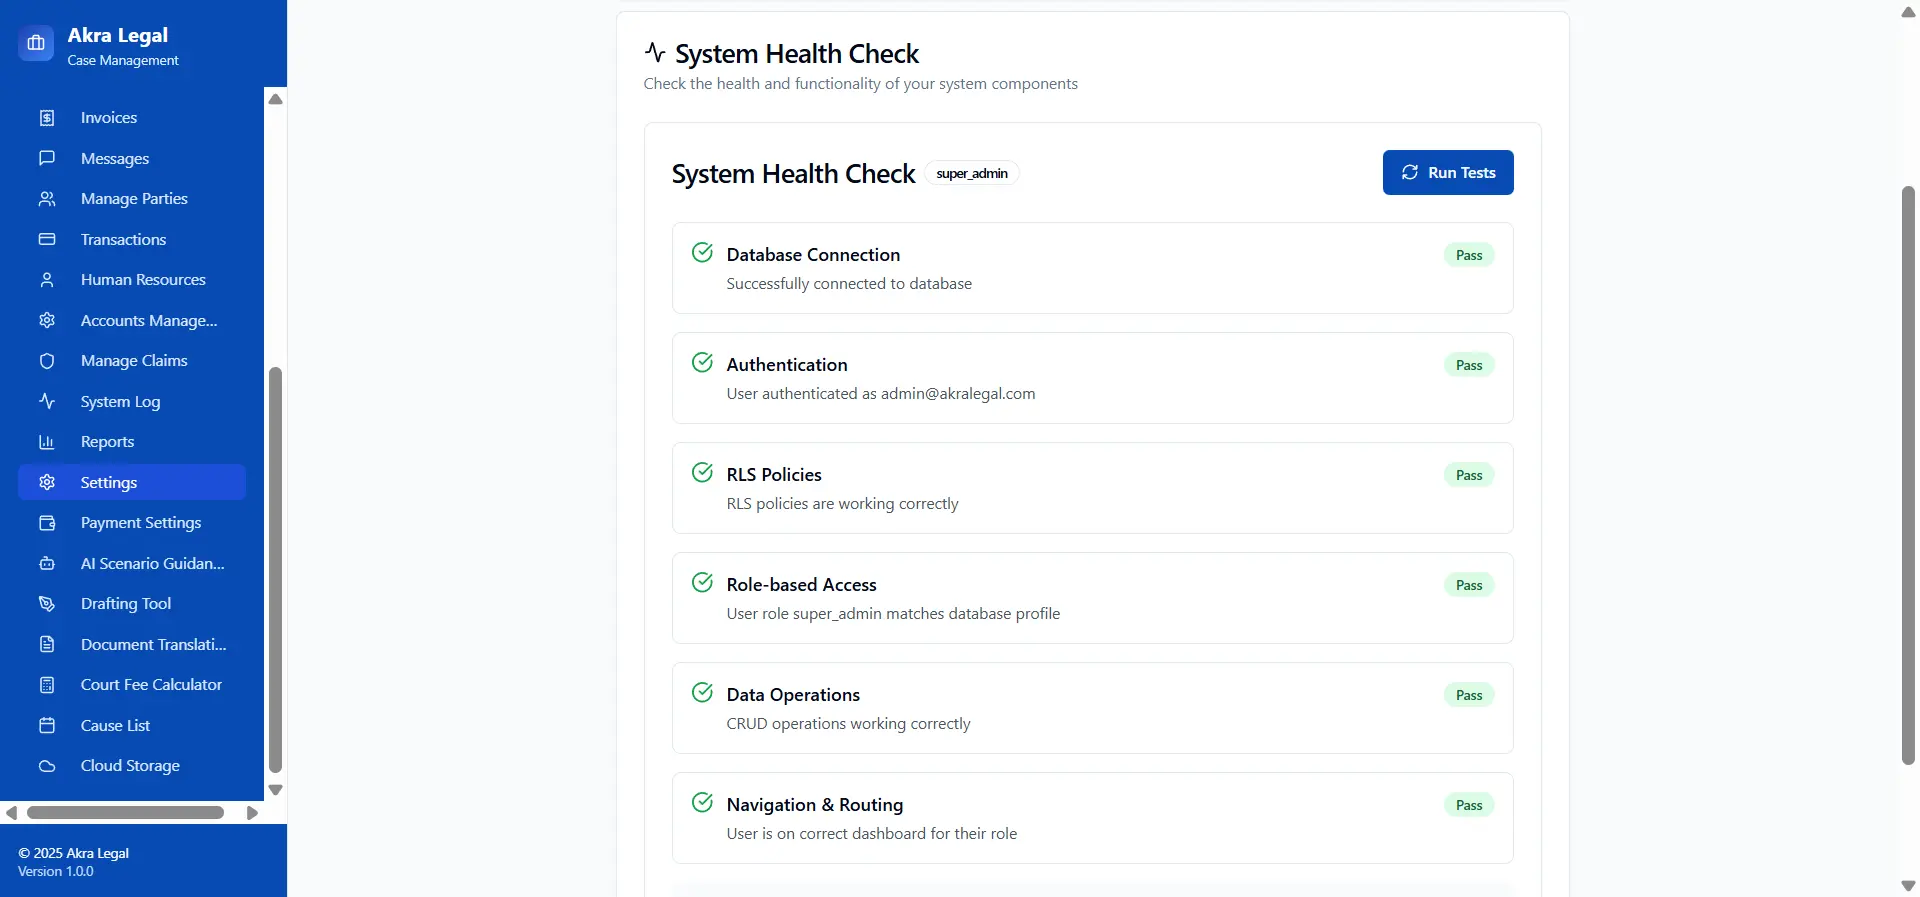Open the System Log menu item
Viewport: 1920px width, 897px height.
120,402
